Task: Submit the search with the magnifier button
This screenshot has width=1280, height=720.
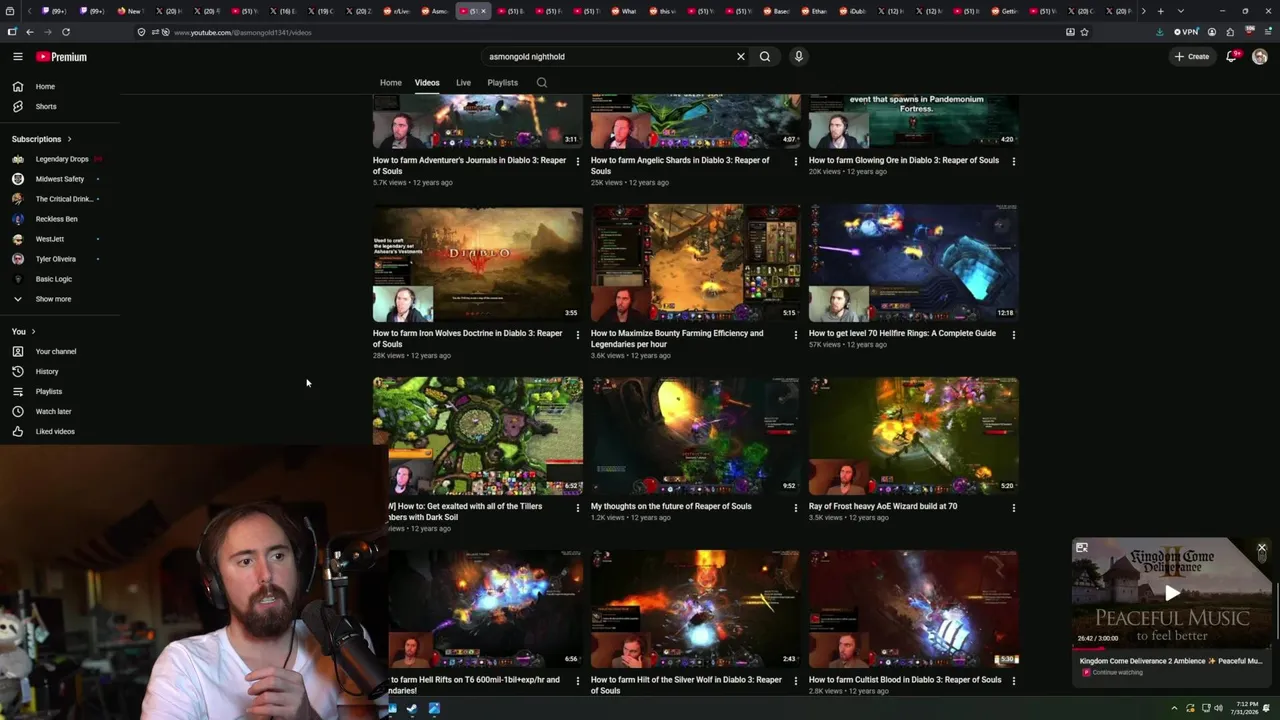Action: point(765,57)
